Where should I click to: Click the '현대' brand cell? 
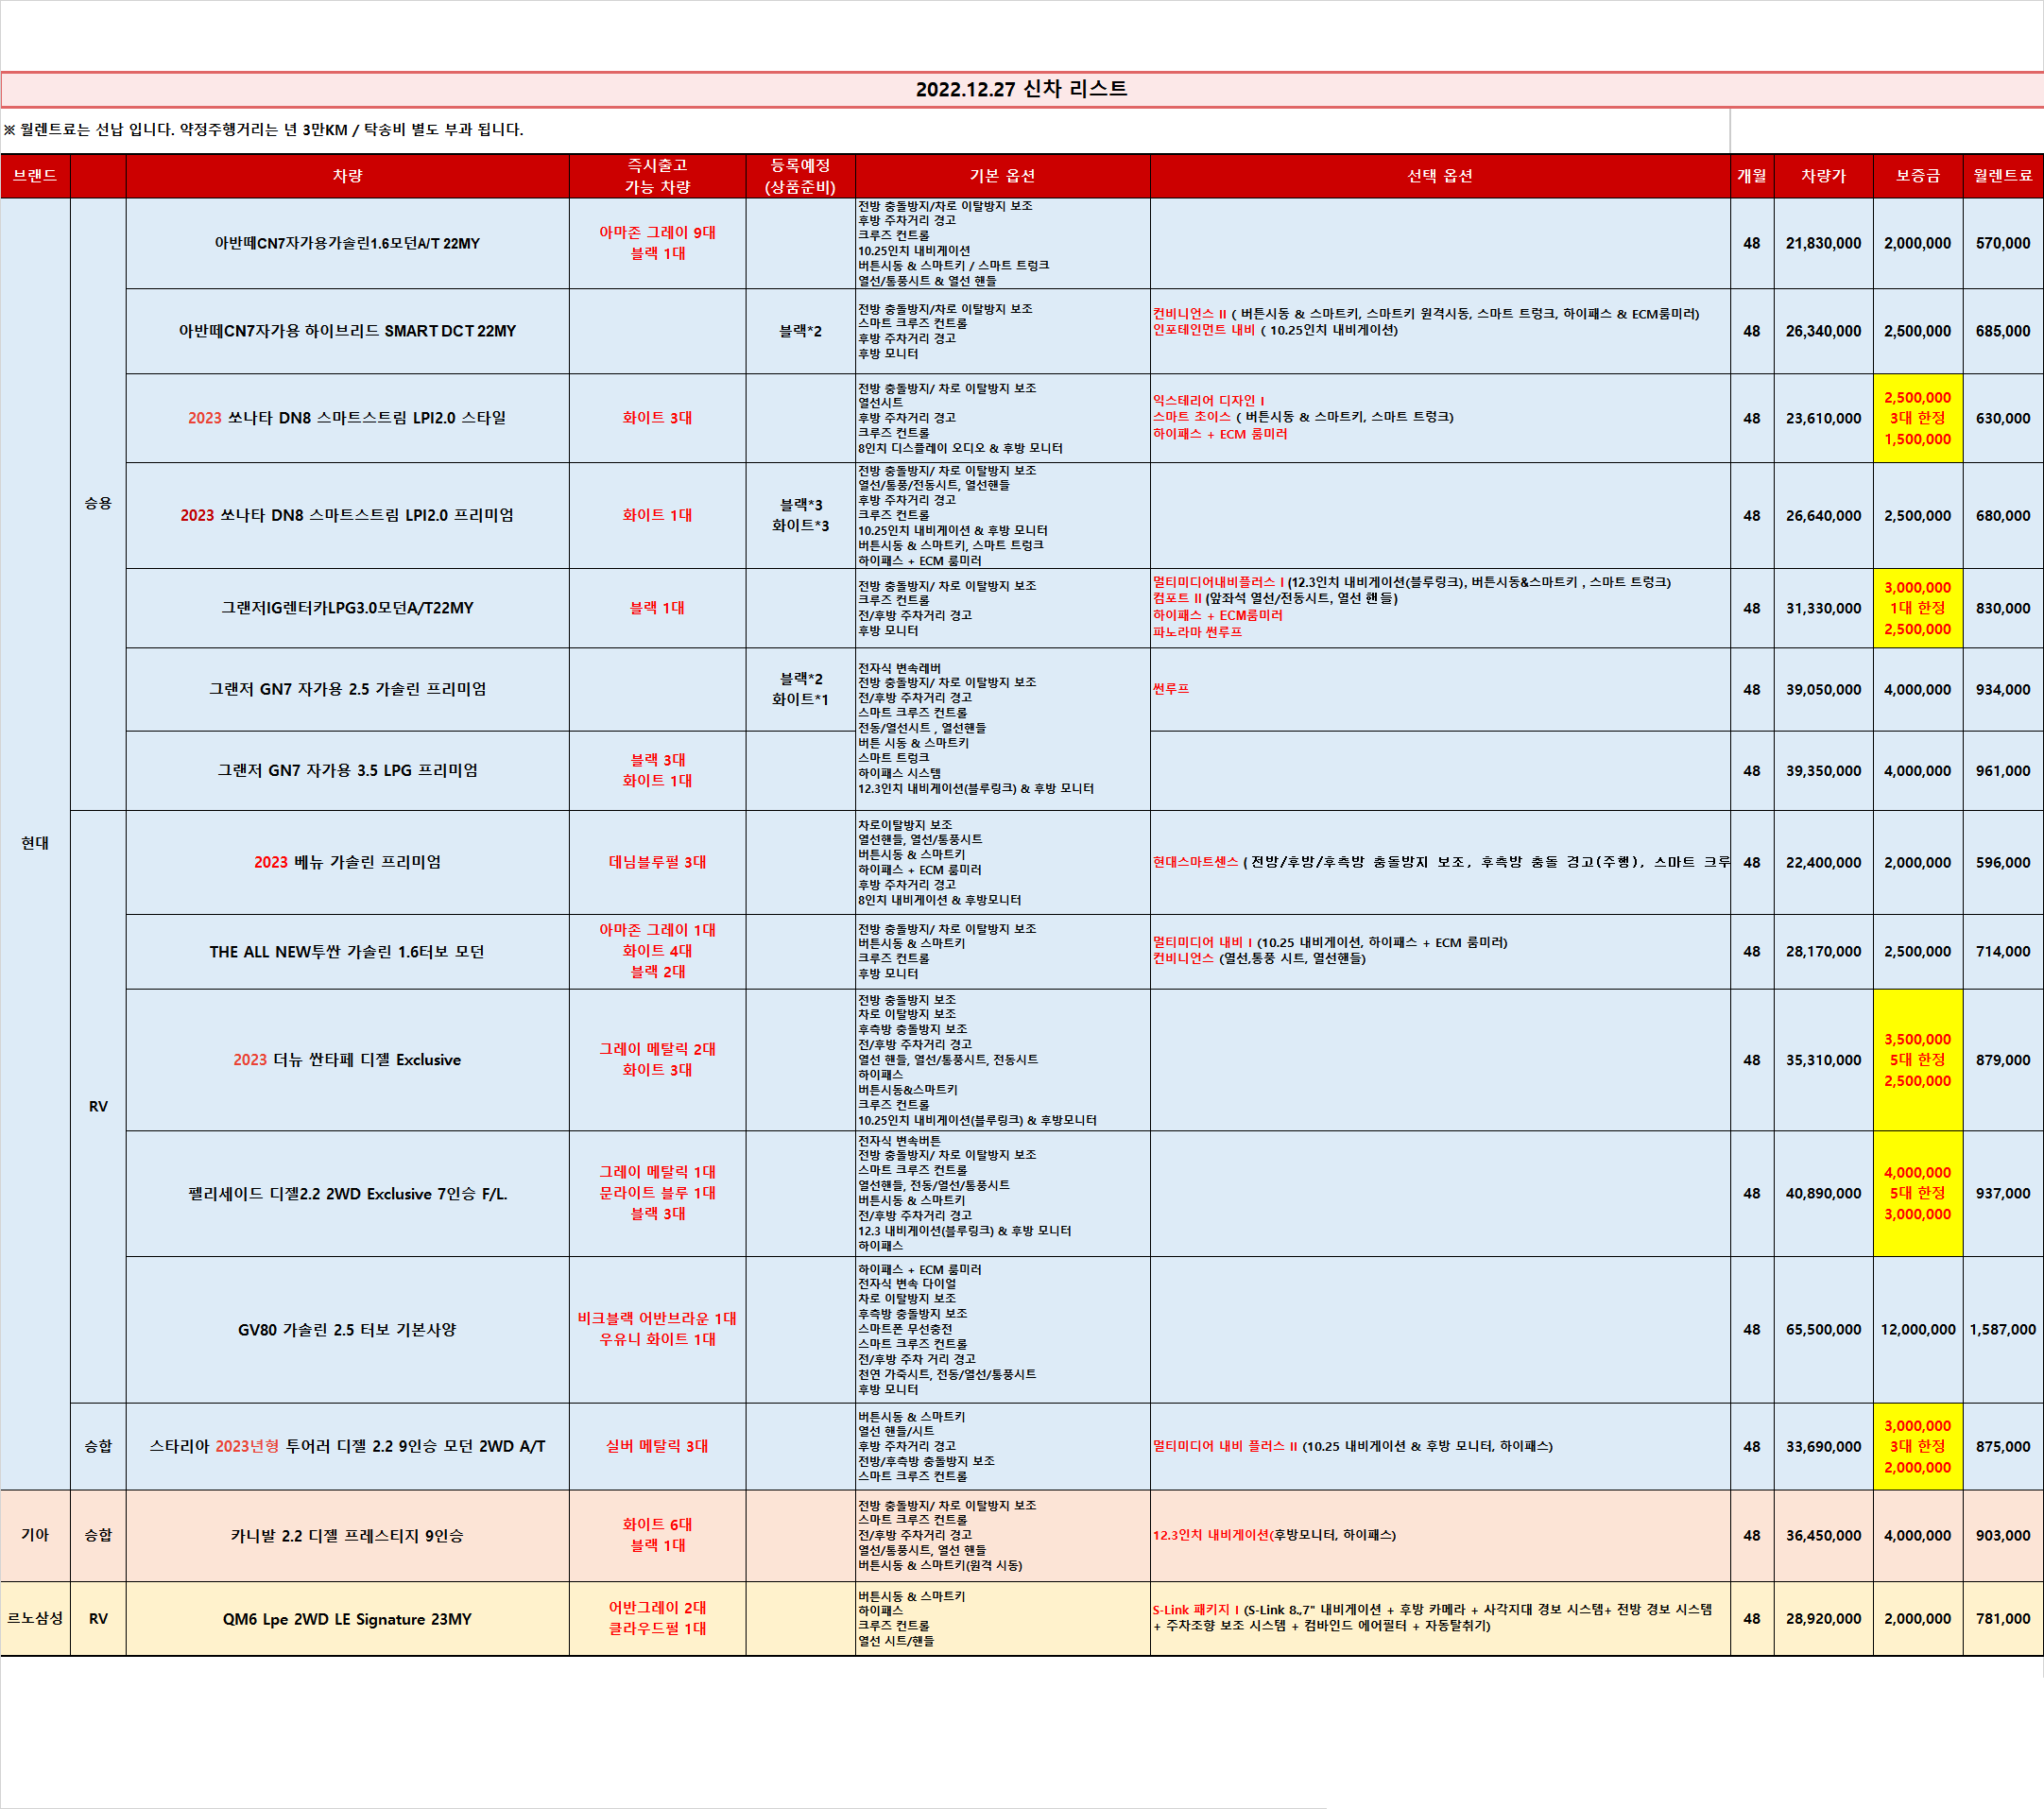point(35,843)
